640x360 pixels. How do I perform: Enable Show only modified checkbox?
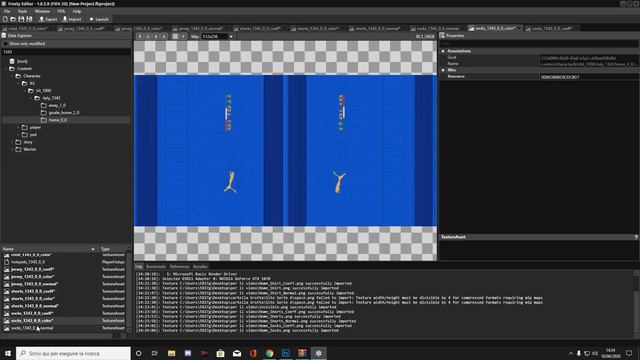point(6,44)
